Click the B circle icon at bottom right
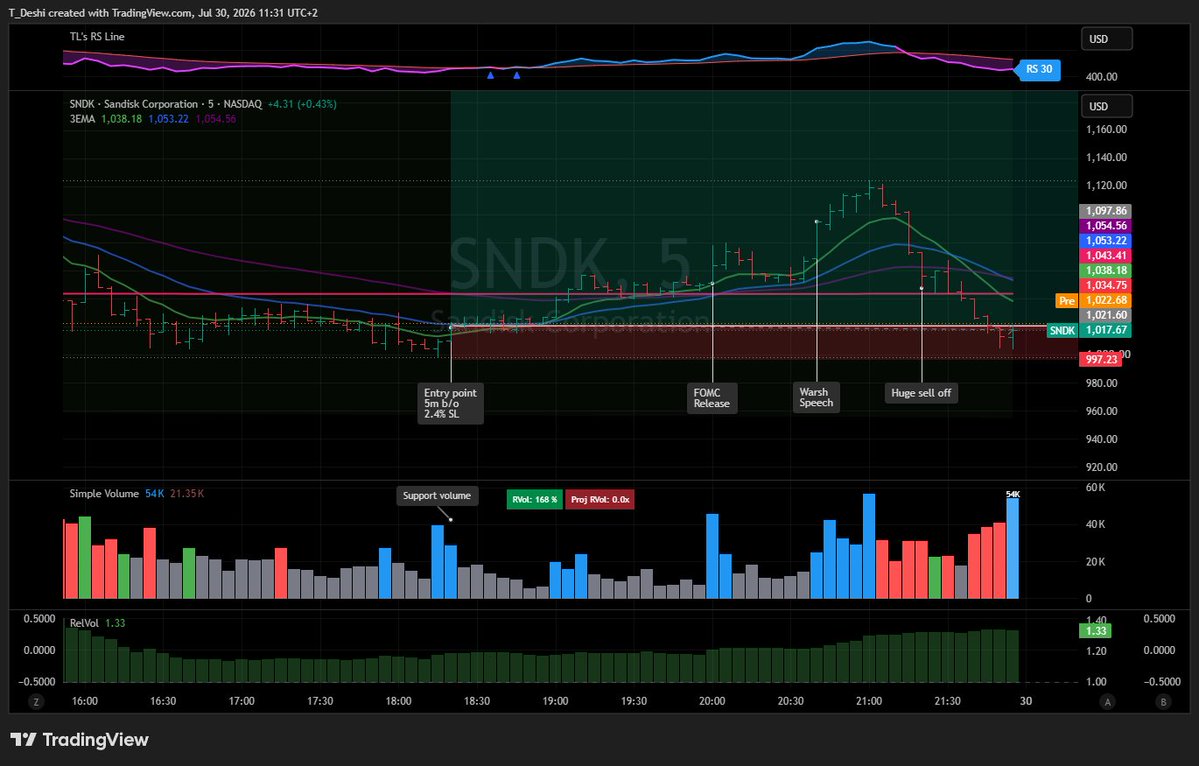1199x766 pixels. pos(1163,702)
